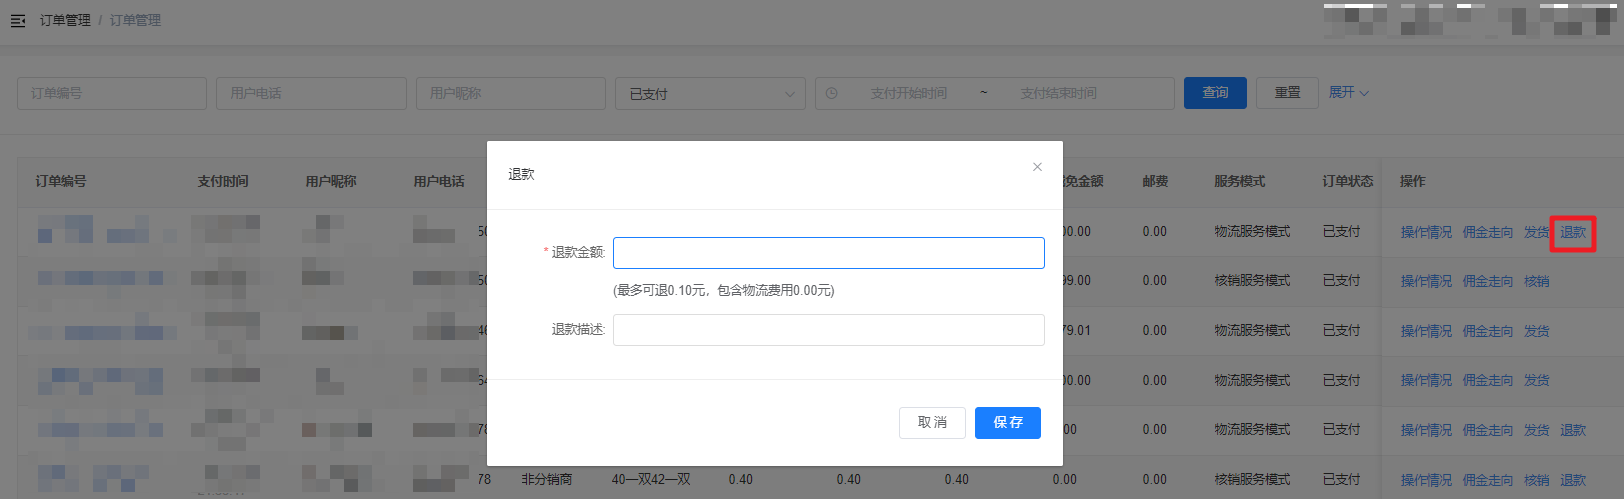
Task: Open 操作情况 in the 79.01 row
Action: (1426, 331)
